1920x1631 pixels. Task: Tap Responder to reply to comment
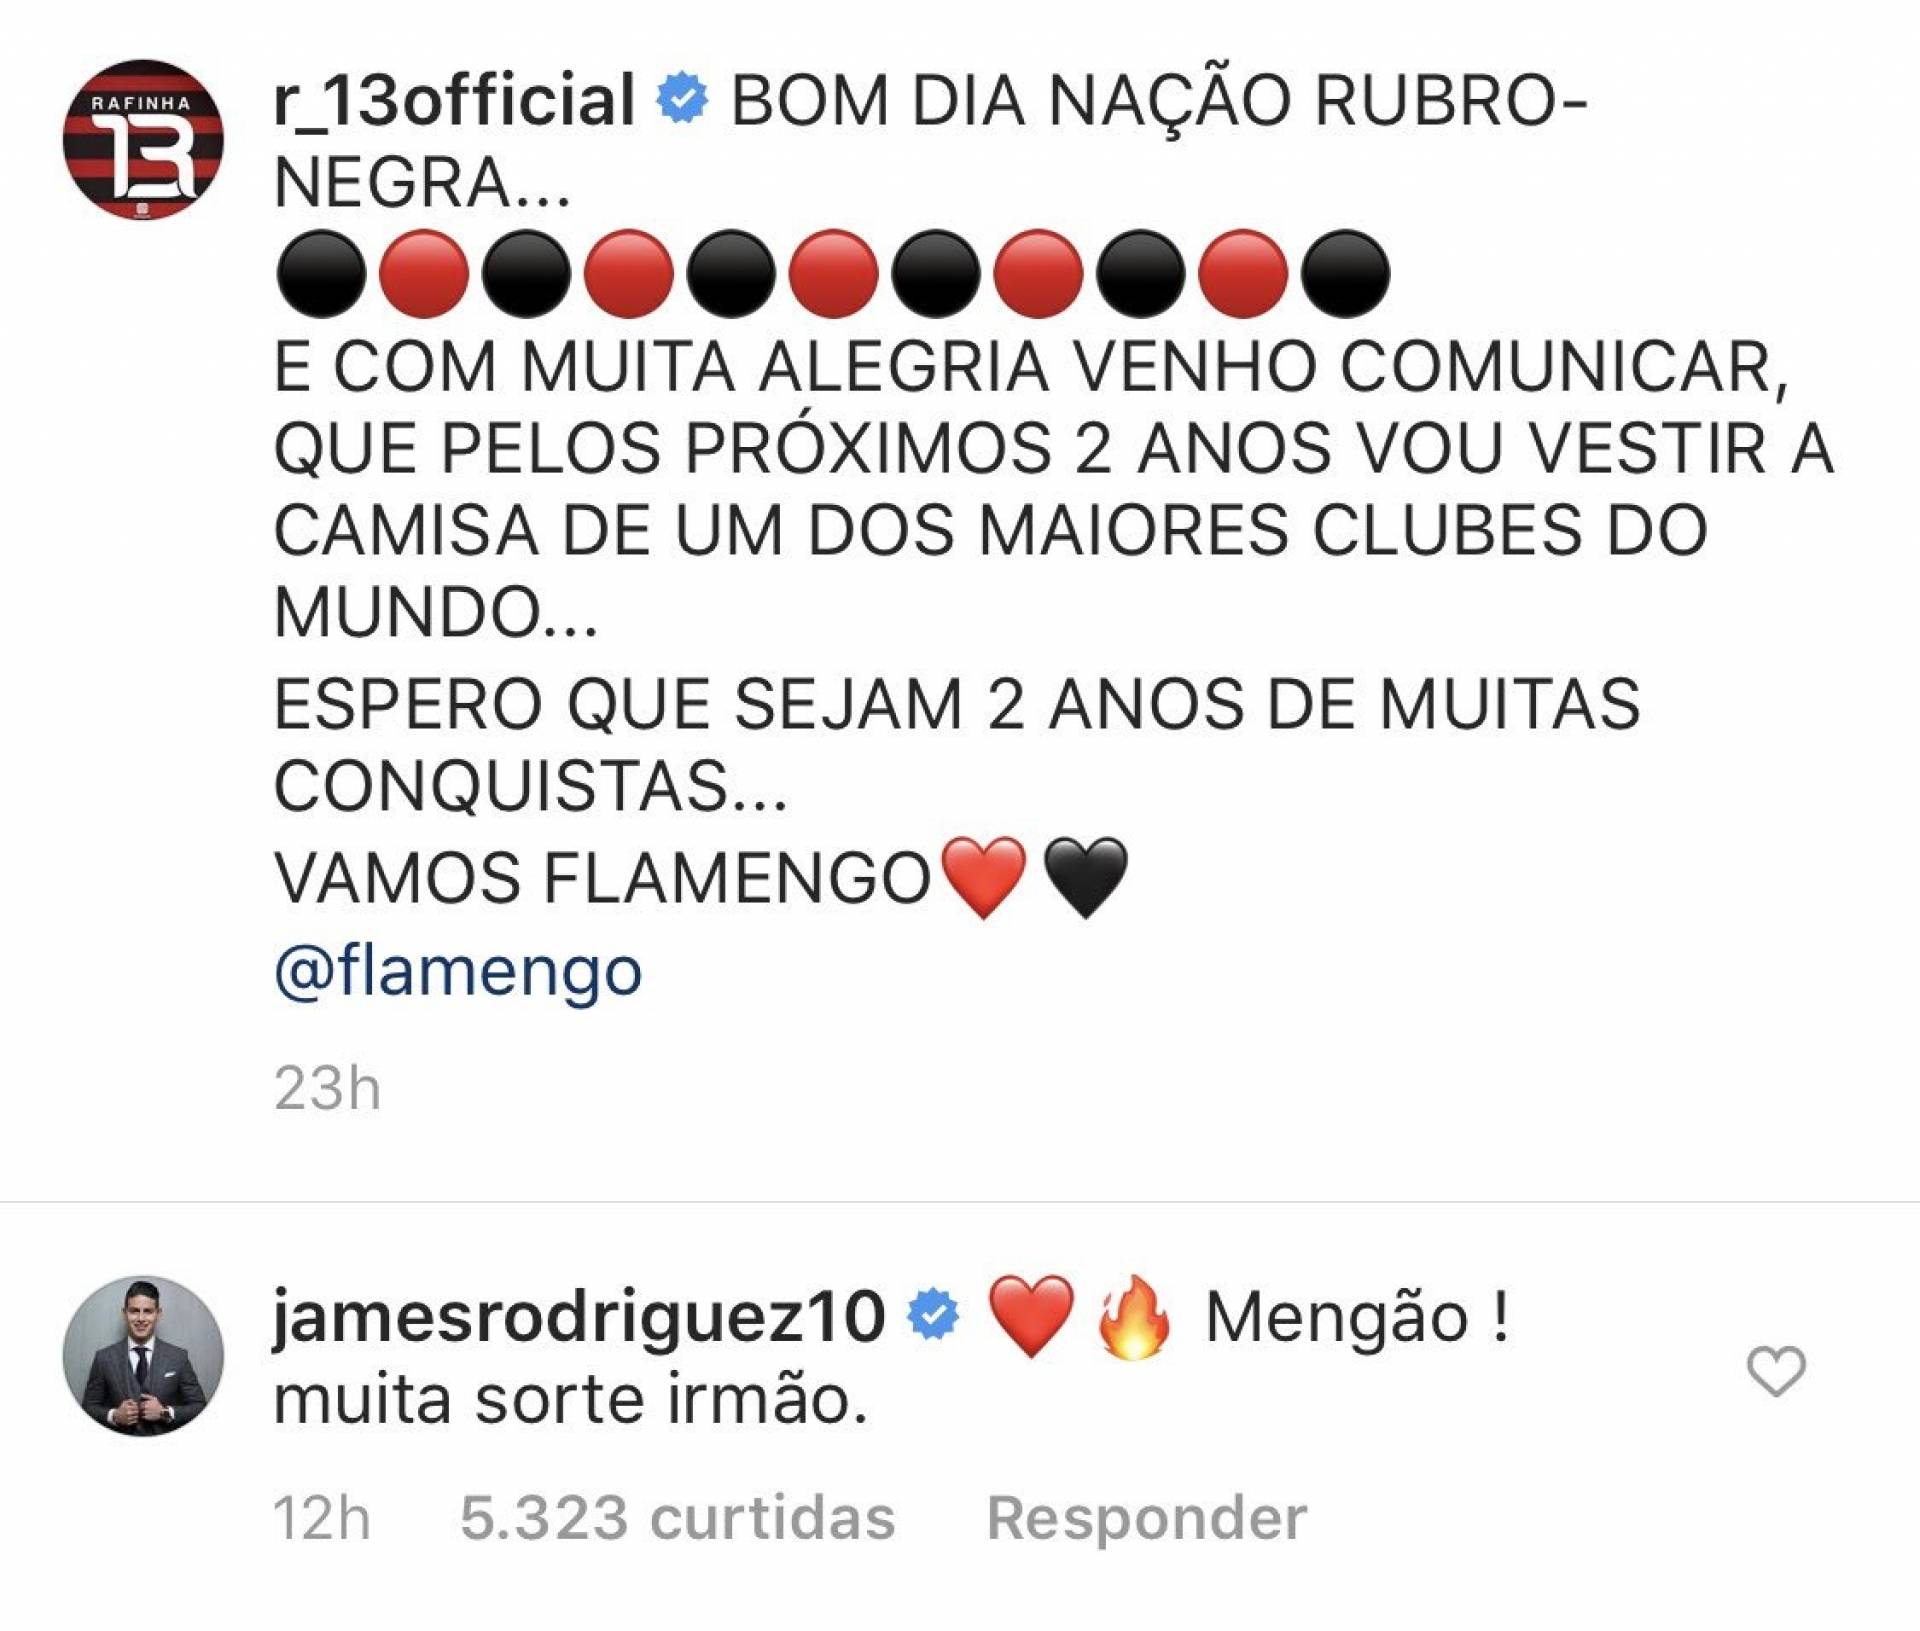pyautogui.click(x=1147, y=1518)
